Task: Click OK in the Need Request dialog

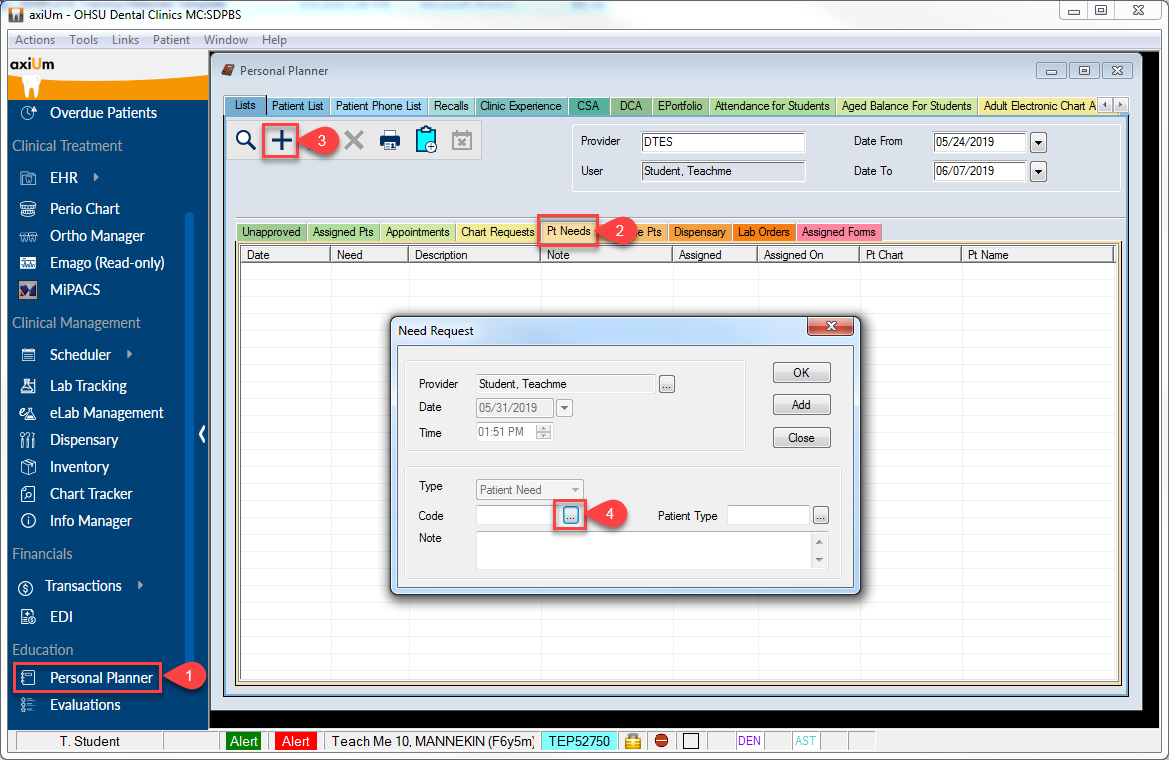Action: click(801, 373)
